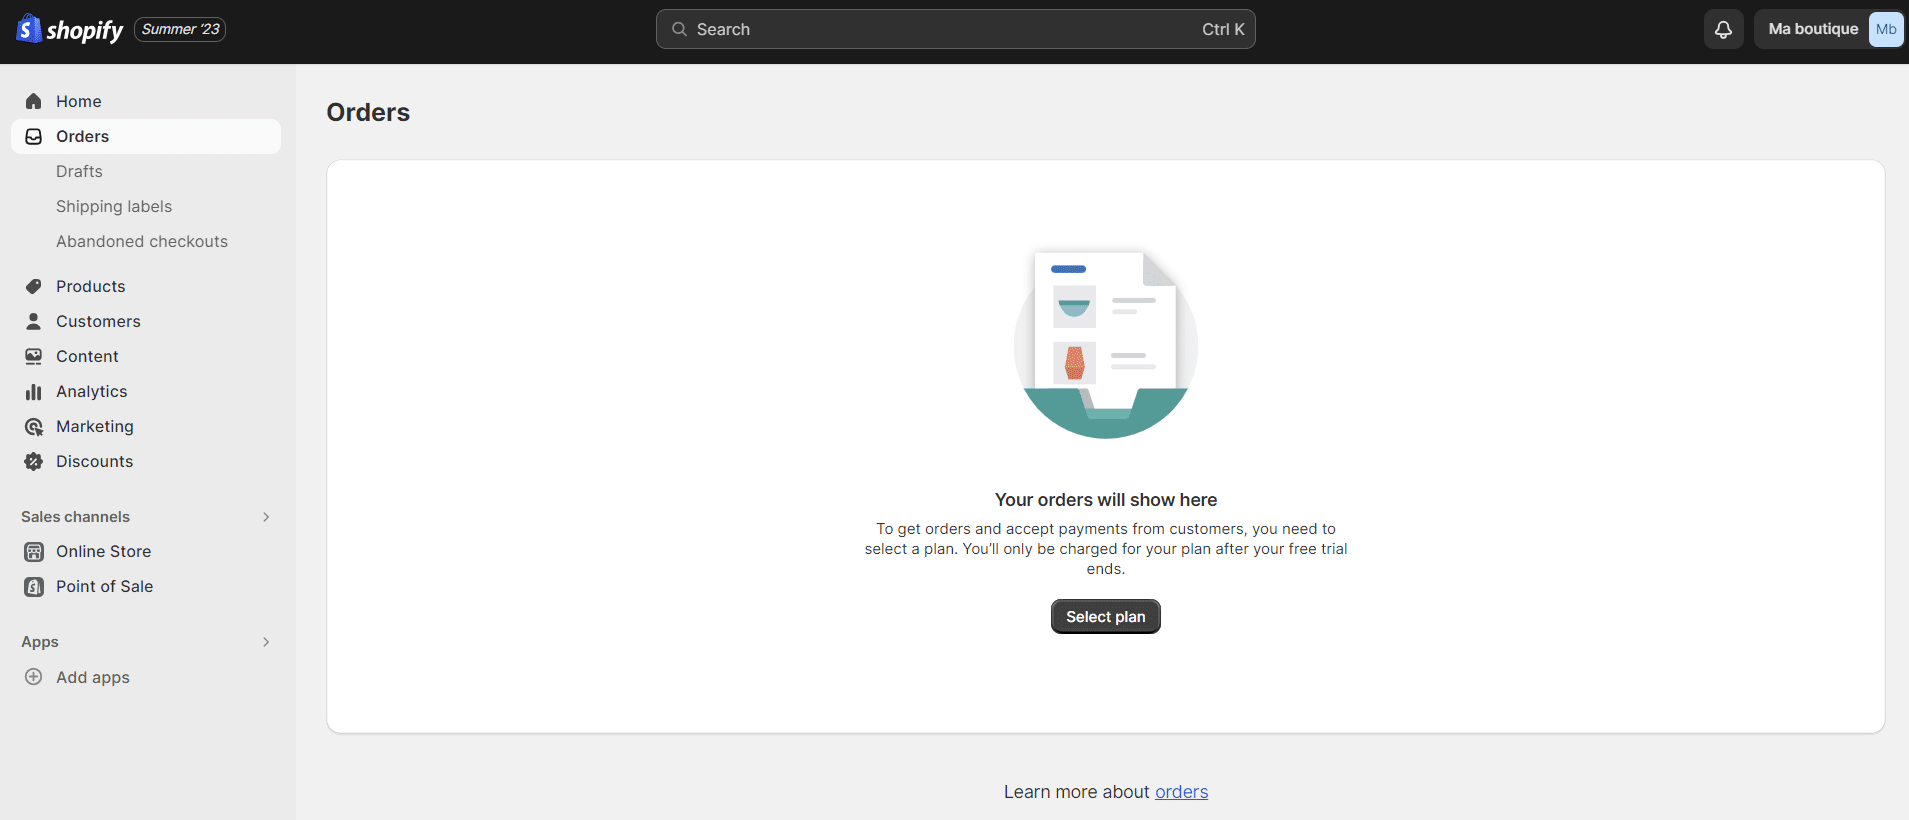
Task: Click the Shopify logo
Action: 69,29
